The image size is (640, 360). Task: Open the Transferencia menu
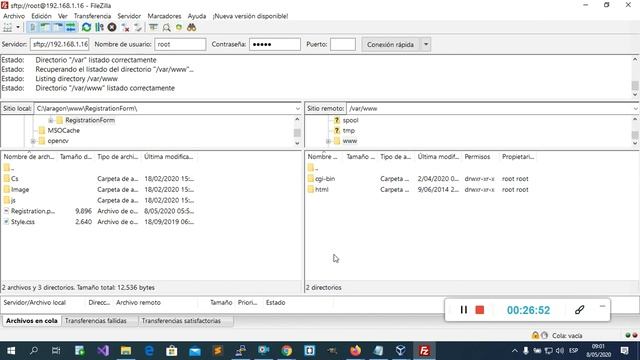pos(92,16)
